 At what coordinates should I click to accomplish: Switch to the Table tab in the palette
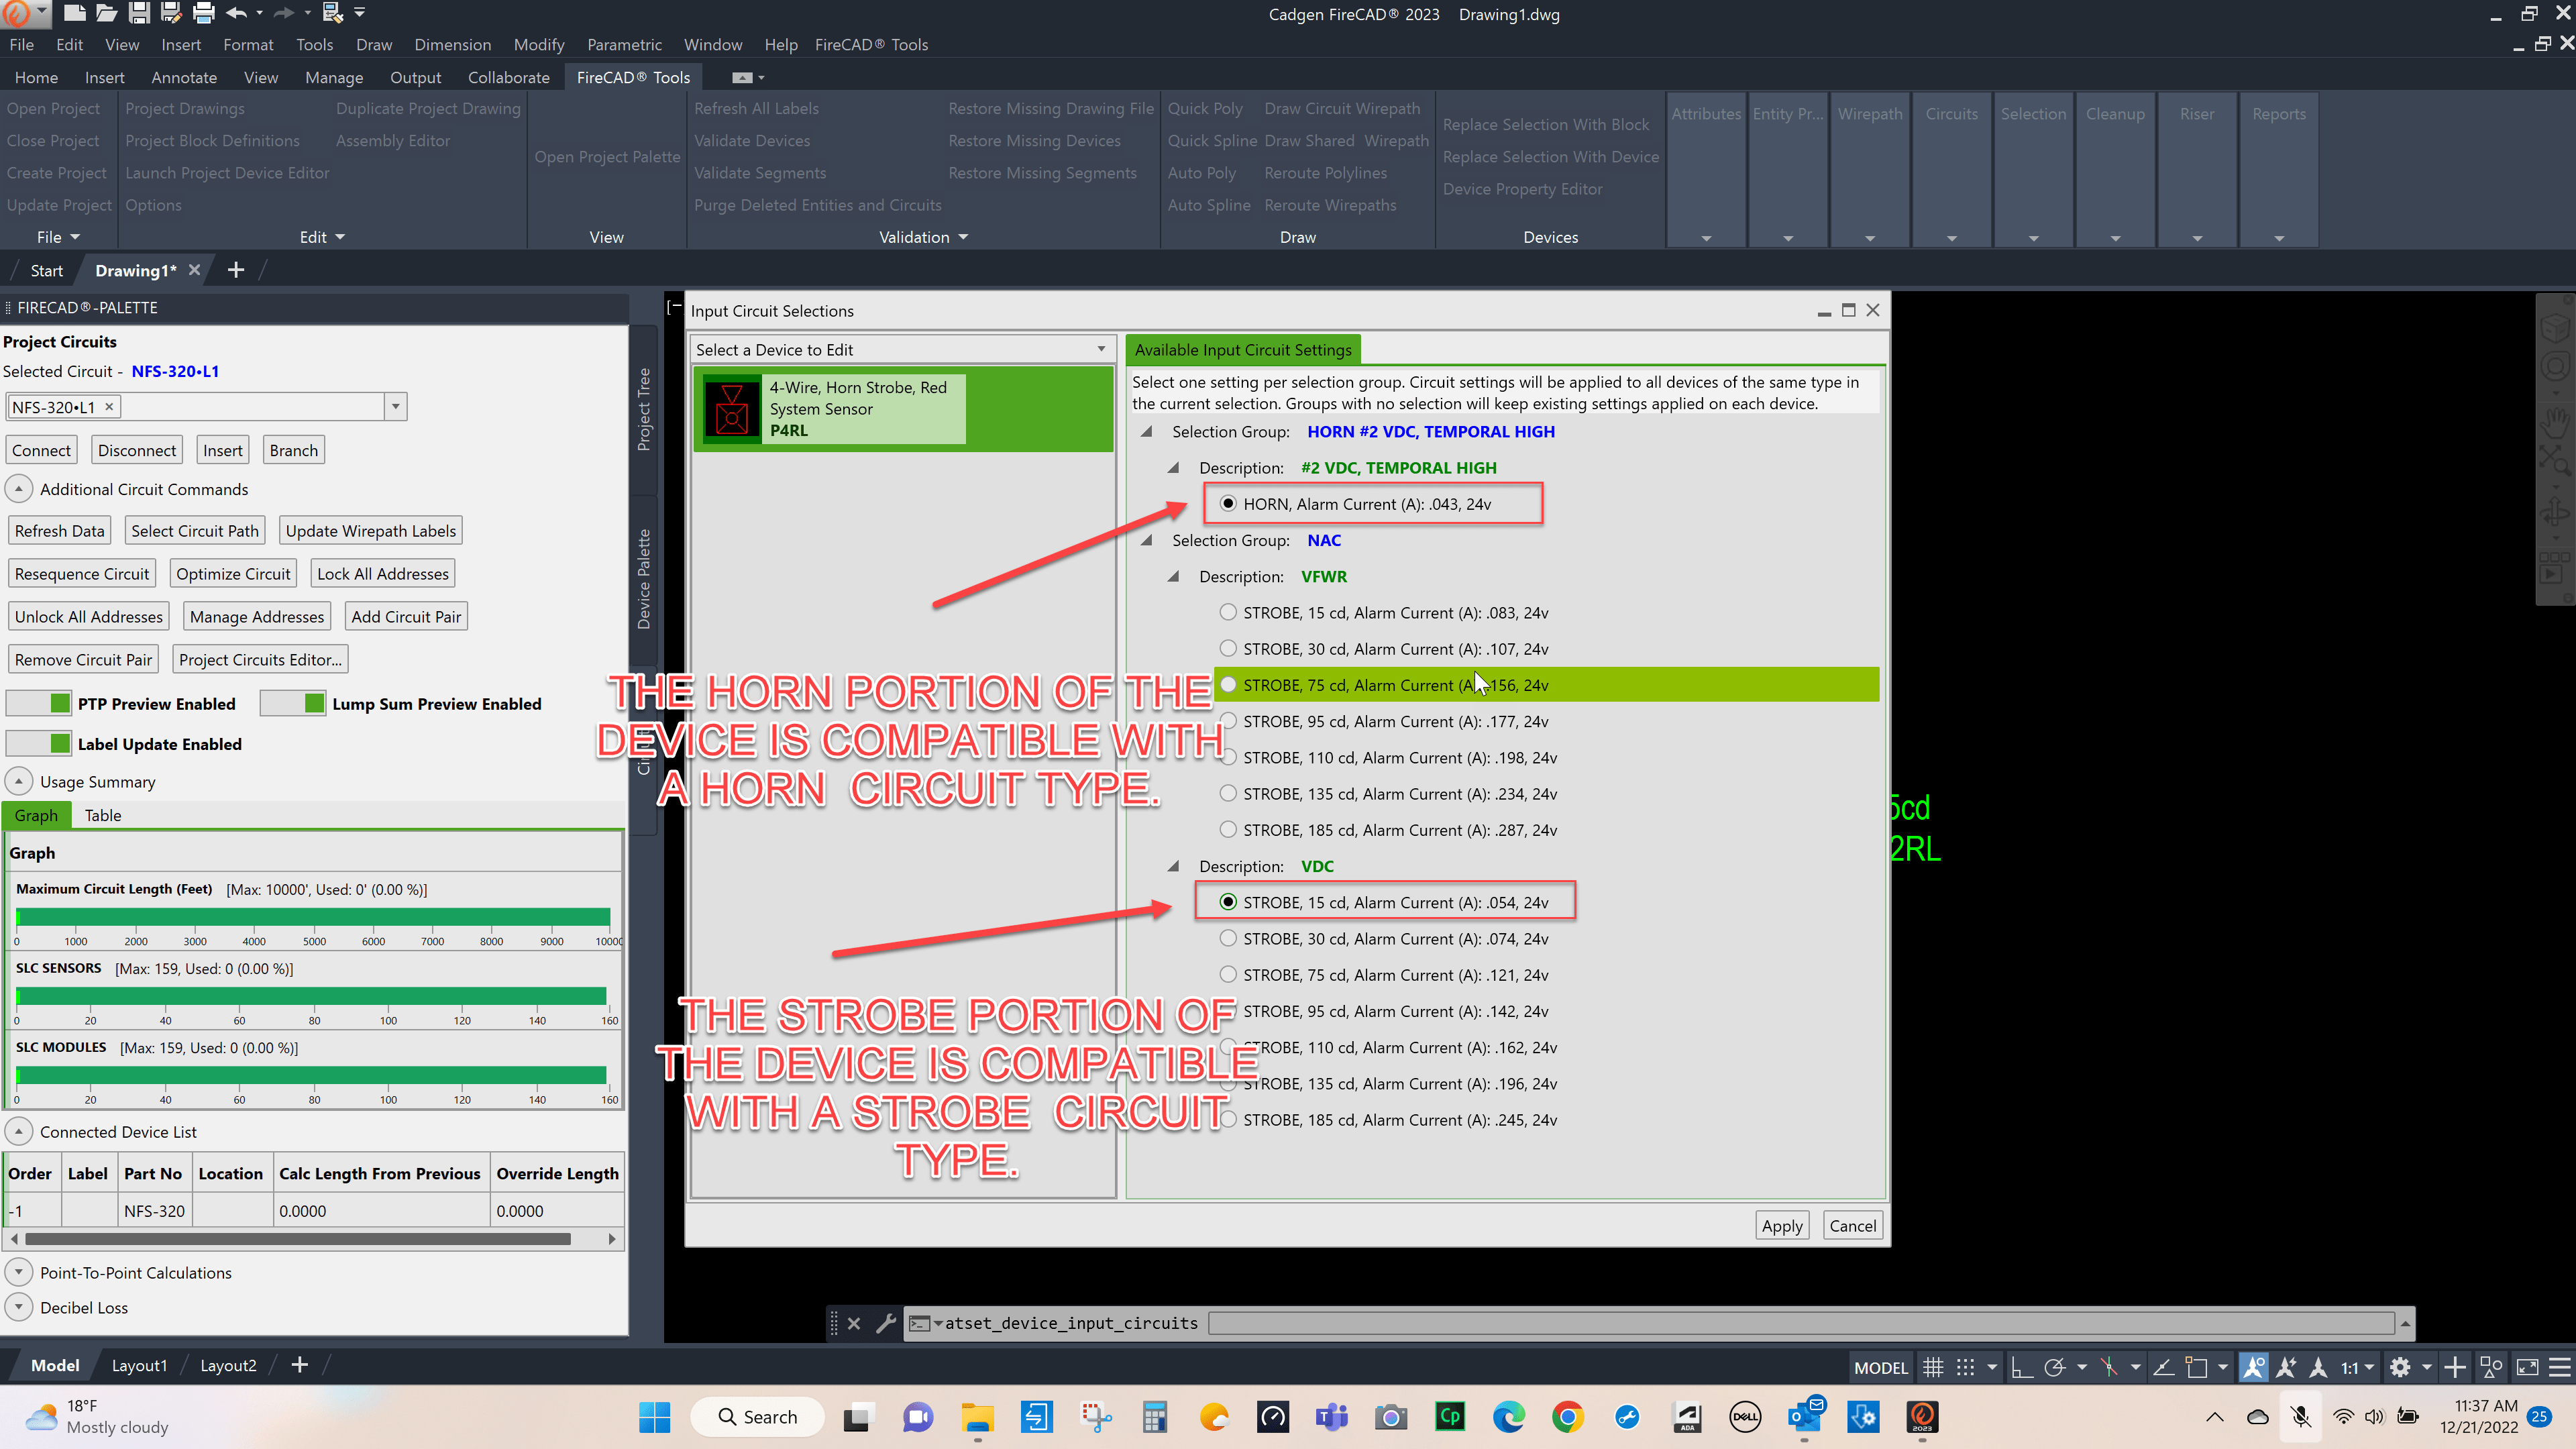pyautogui.click(x=103, y=815)
